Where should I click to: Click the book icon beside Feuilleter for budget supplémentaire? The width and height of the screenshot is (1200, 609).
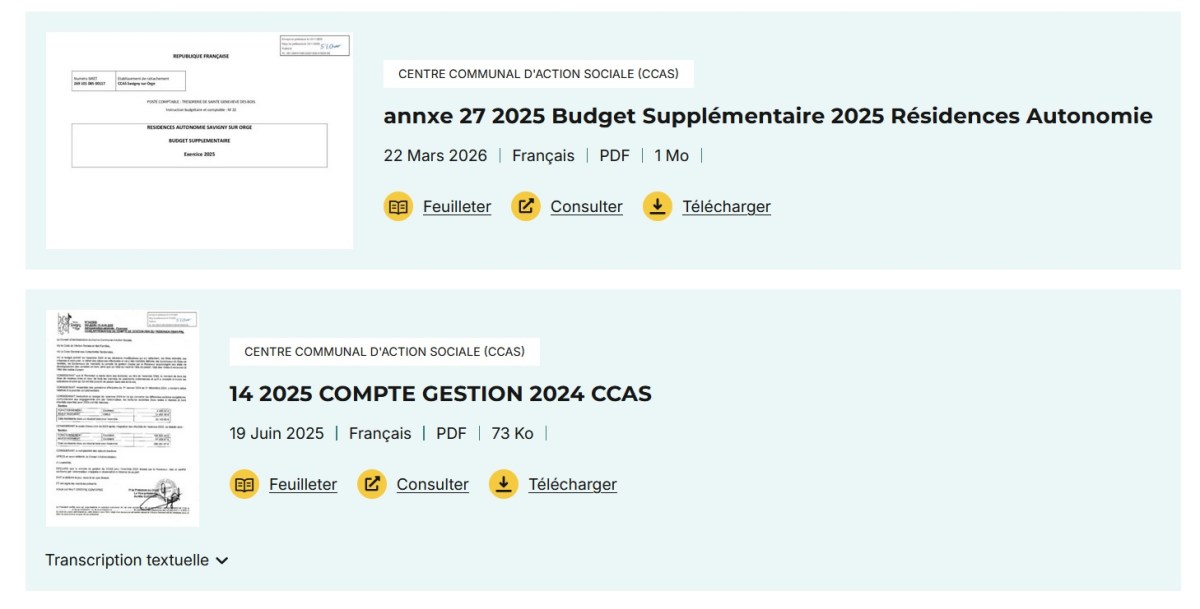coord(398,206)
